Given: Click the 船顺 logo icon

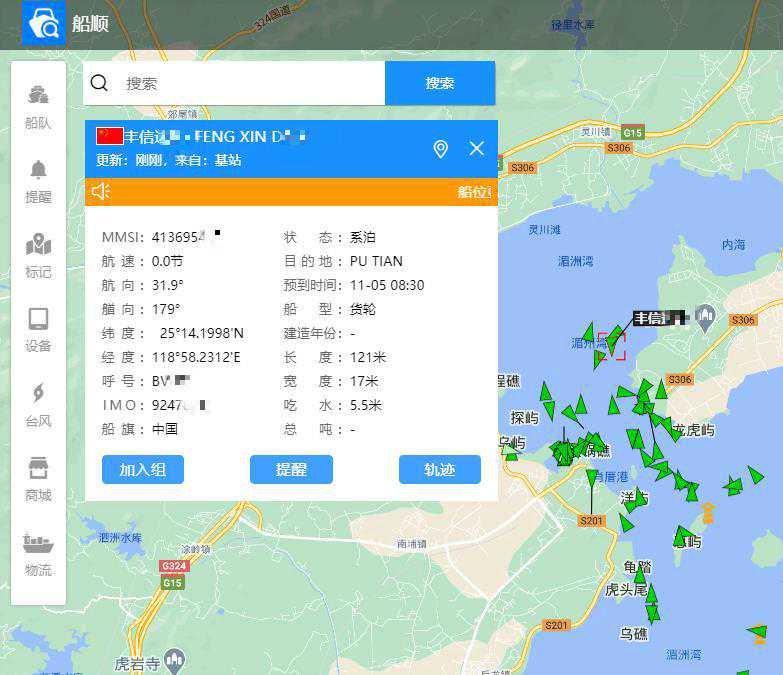Looking at the screenshot, I should point(43,24).
